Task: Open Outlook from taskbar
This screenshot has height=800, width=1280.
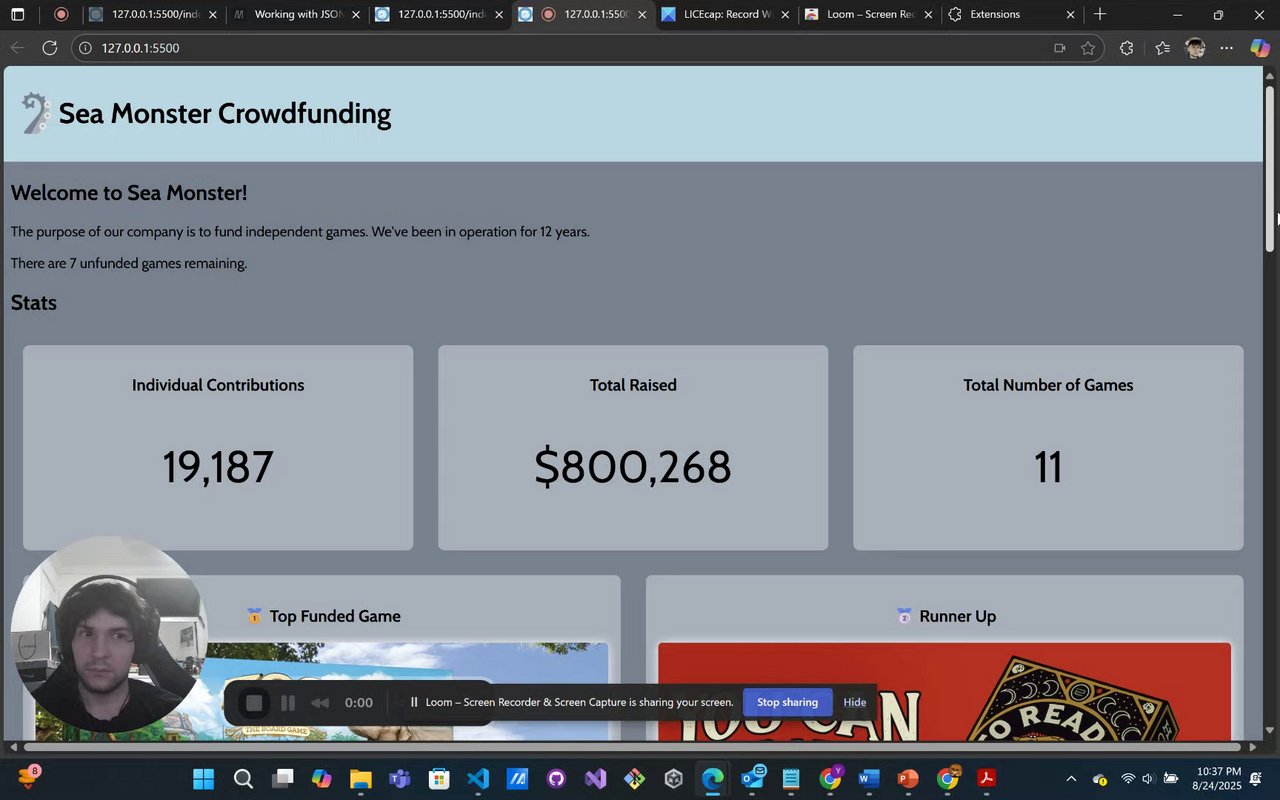Action: (753, 777)
